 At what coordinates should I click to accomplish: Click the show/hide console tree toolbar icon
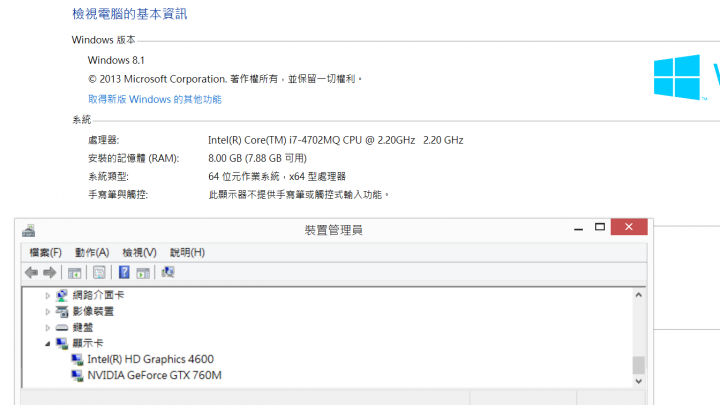click(x=74, y=273)
